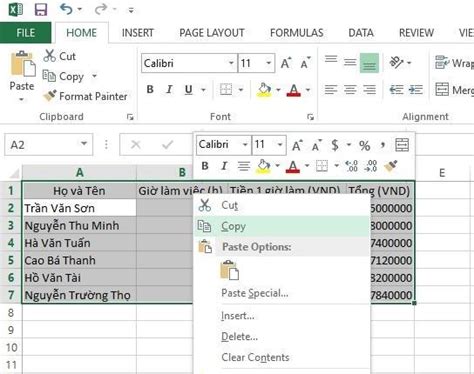Click ribbon Center alignment icon
The width and height of the screenshot is (474, 374).
350,89
